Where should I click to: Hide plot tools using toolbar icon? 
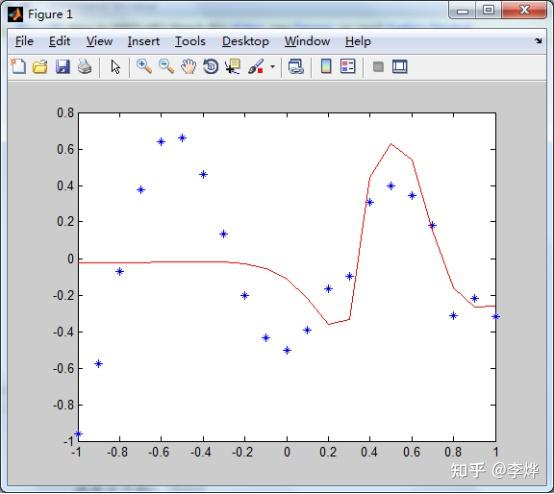click(378, 66)
